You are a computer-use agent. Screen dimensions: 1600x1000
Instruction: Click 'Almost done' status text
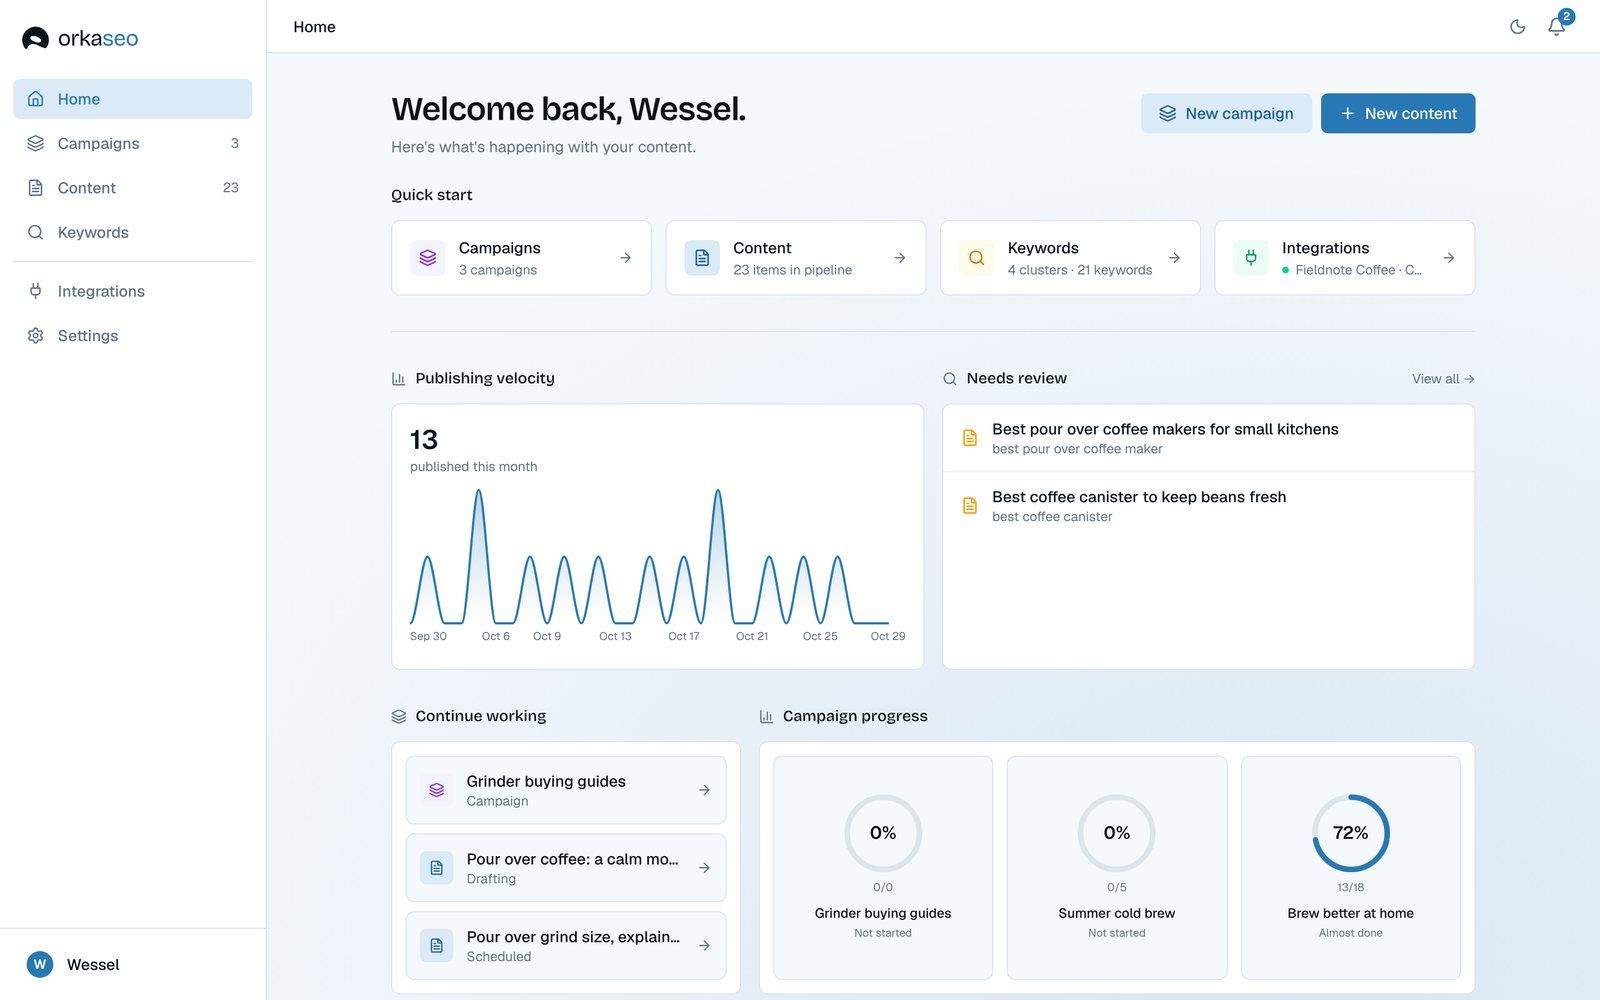point(1351,933)
